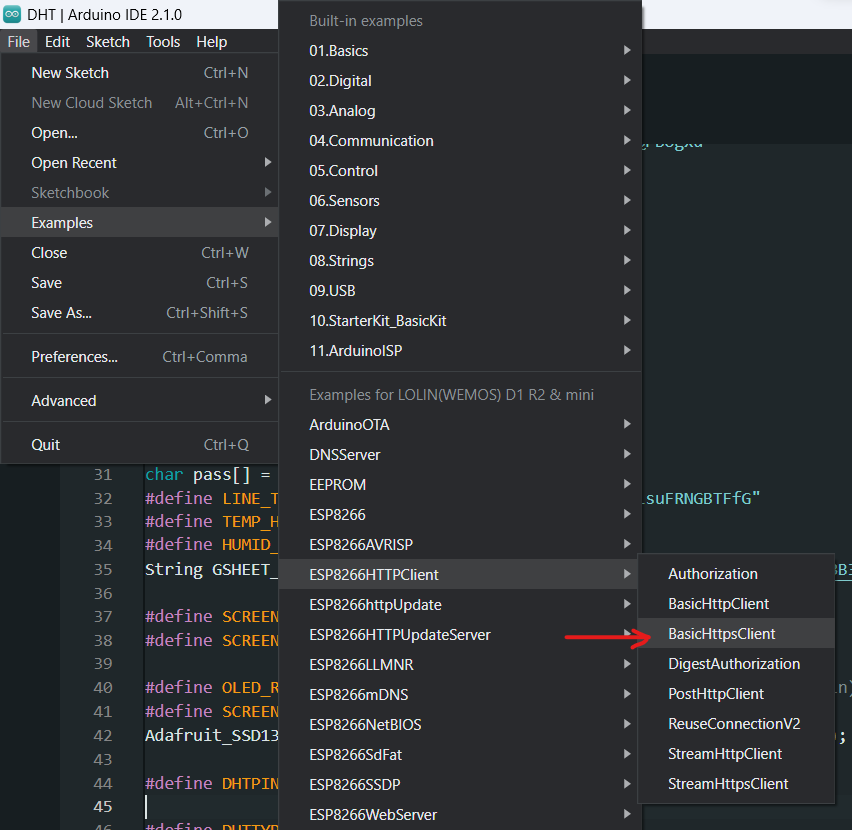Expand ArduinoOTA examples
The height and width of the screenshot is (830, 852).
[460, 425]
